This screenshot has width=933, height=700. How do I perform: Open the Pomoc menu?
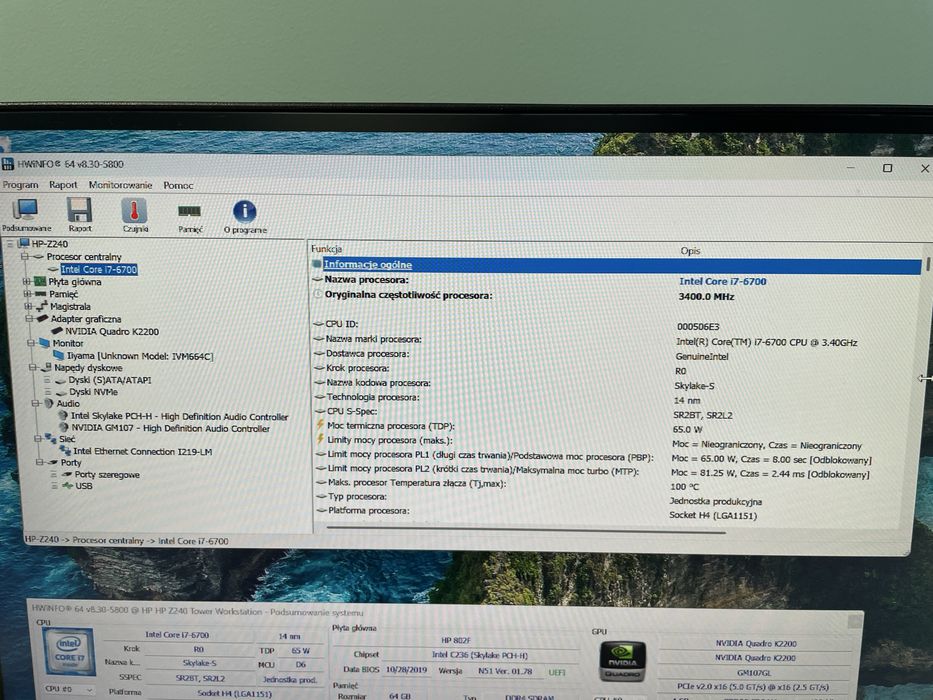pos(178,186)
